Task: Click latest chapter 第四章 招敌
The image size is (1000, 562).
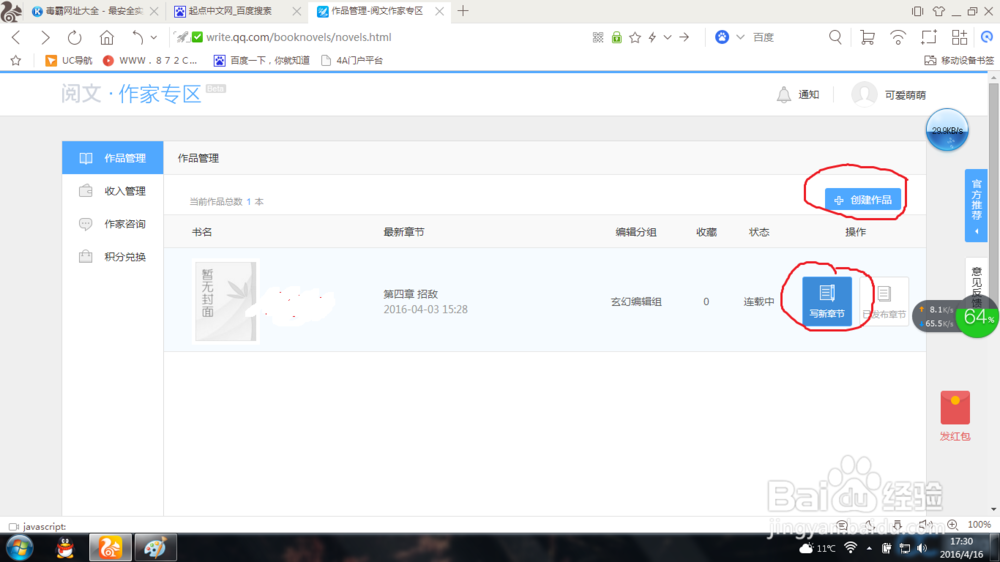Action: 411,294
